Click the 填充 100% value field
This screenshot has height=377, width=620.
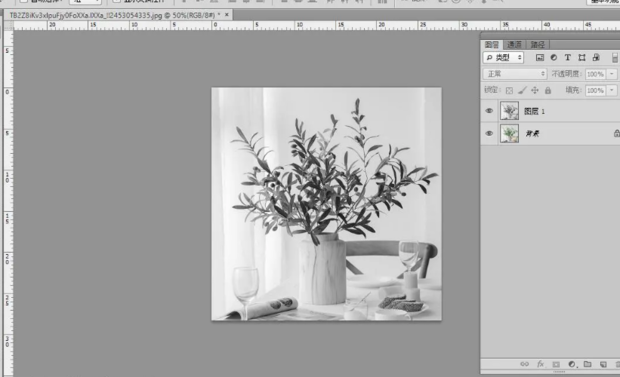[x=595, y=91]
